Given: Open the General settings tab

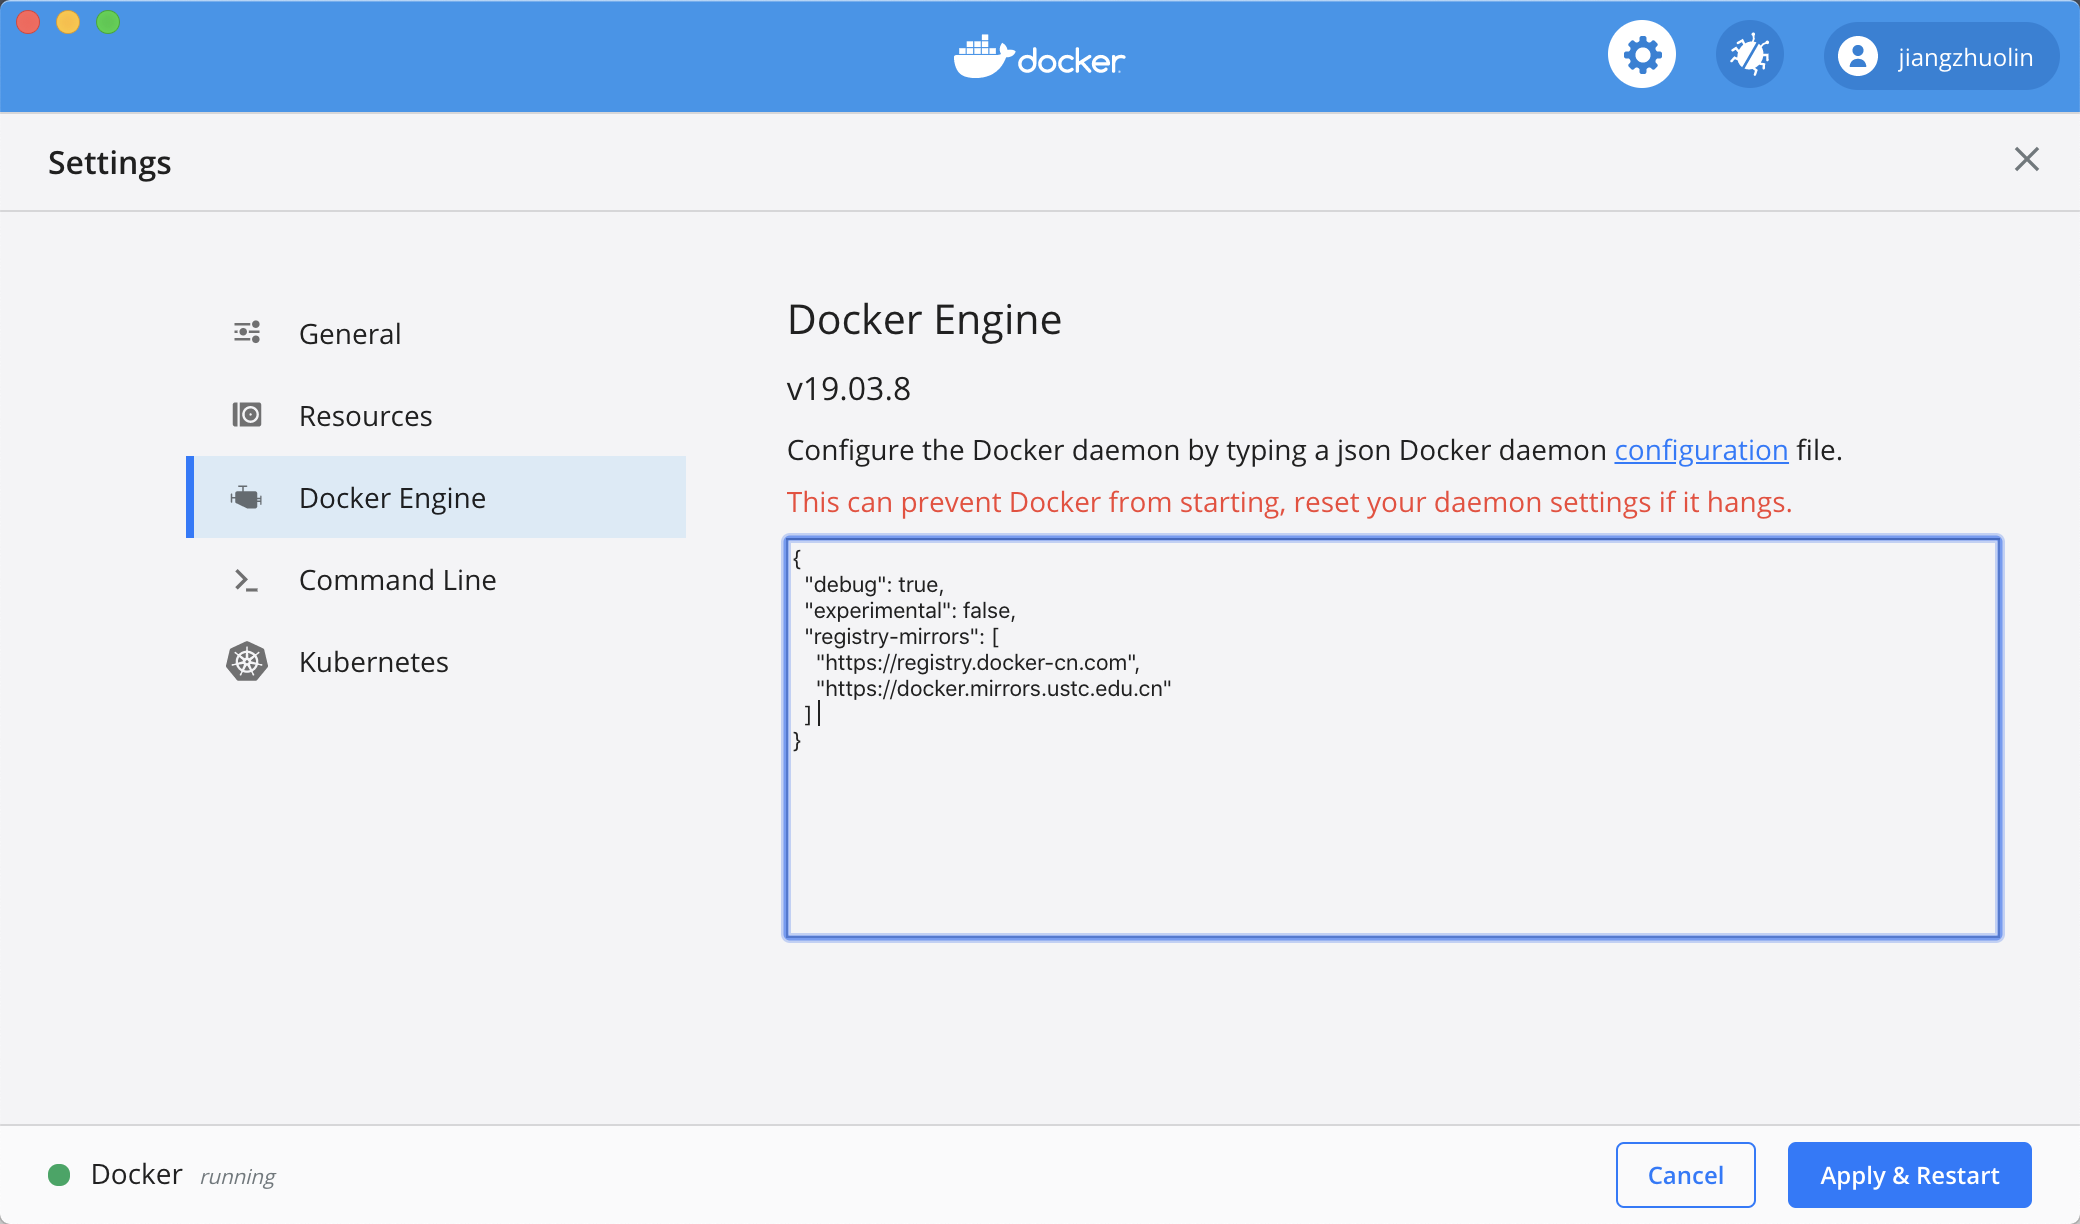Looking at the screenshot, I should 436,333.
